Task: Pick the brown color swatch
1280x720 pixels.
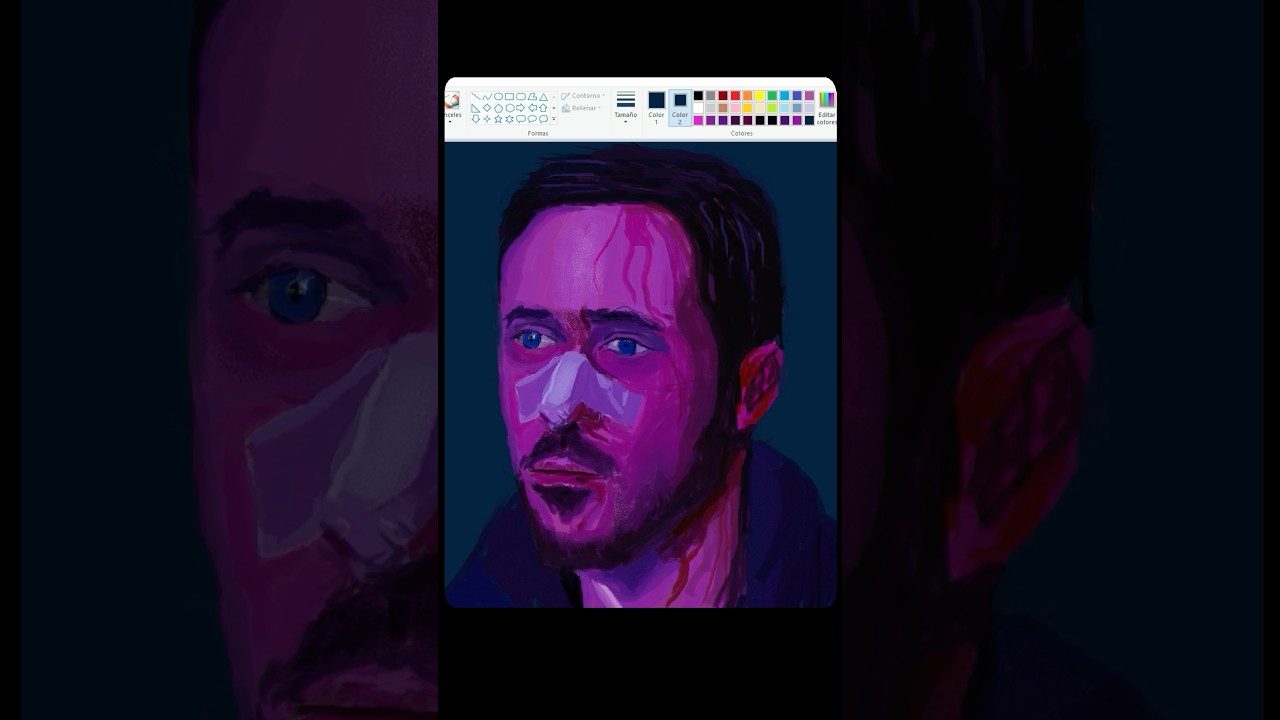Action: tap(723, 108)
